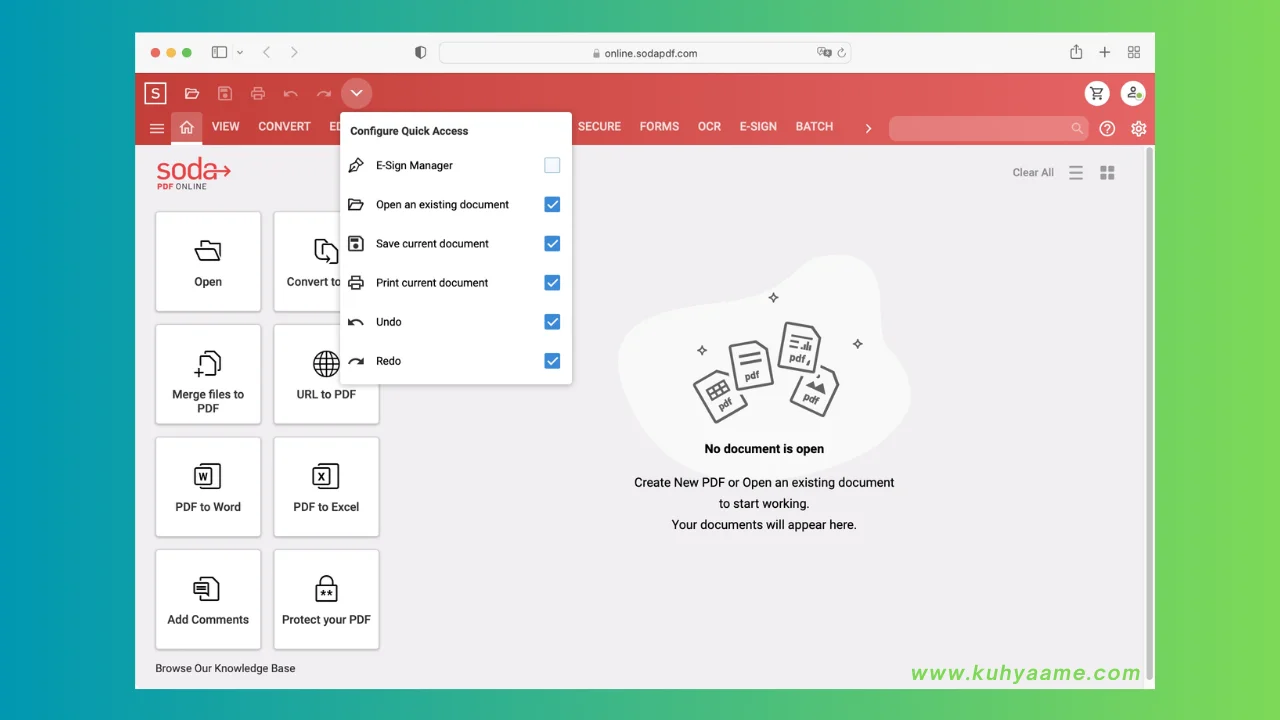This screenshot has height=720, width=1280.
Task: Uncheck the Redo checkbox
Action: click(552, 360)
